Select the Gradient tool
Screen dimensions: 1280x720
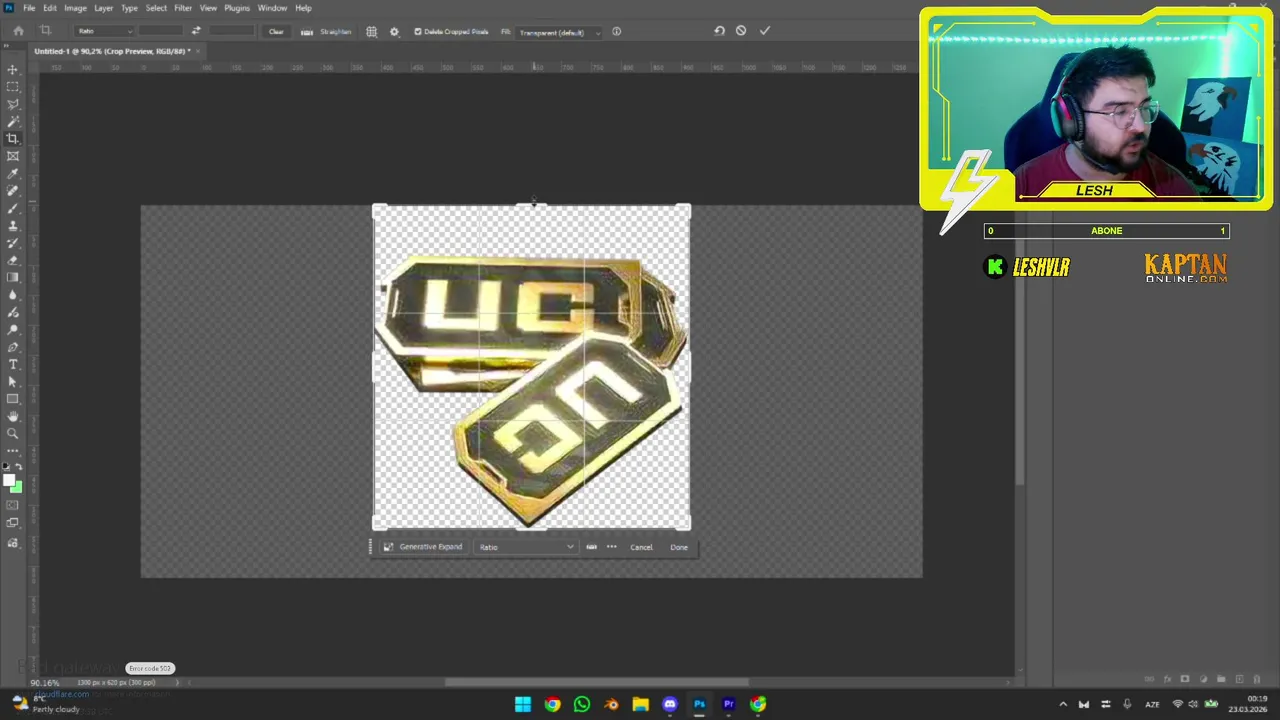click(13, 278)
